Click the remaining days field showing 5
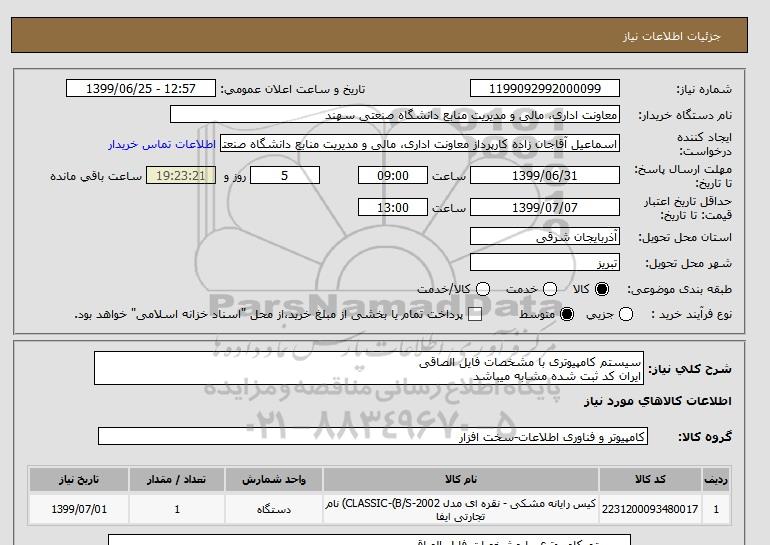Image resolution: width=770 pixels, height=545 pixels. pyautogui.click(x=285, y=175)
